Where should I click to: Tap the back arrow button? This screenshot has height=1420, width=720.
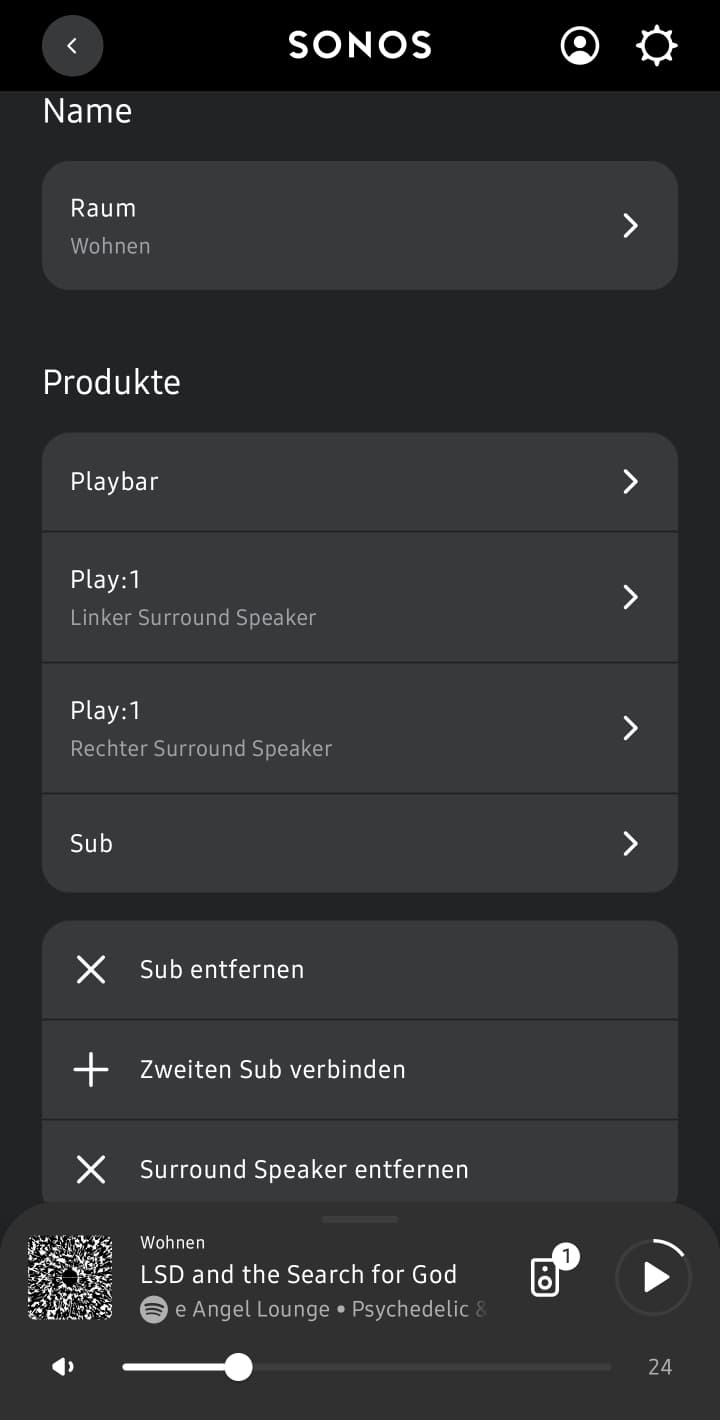72,46
